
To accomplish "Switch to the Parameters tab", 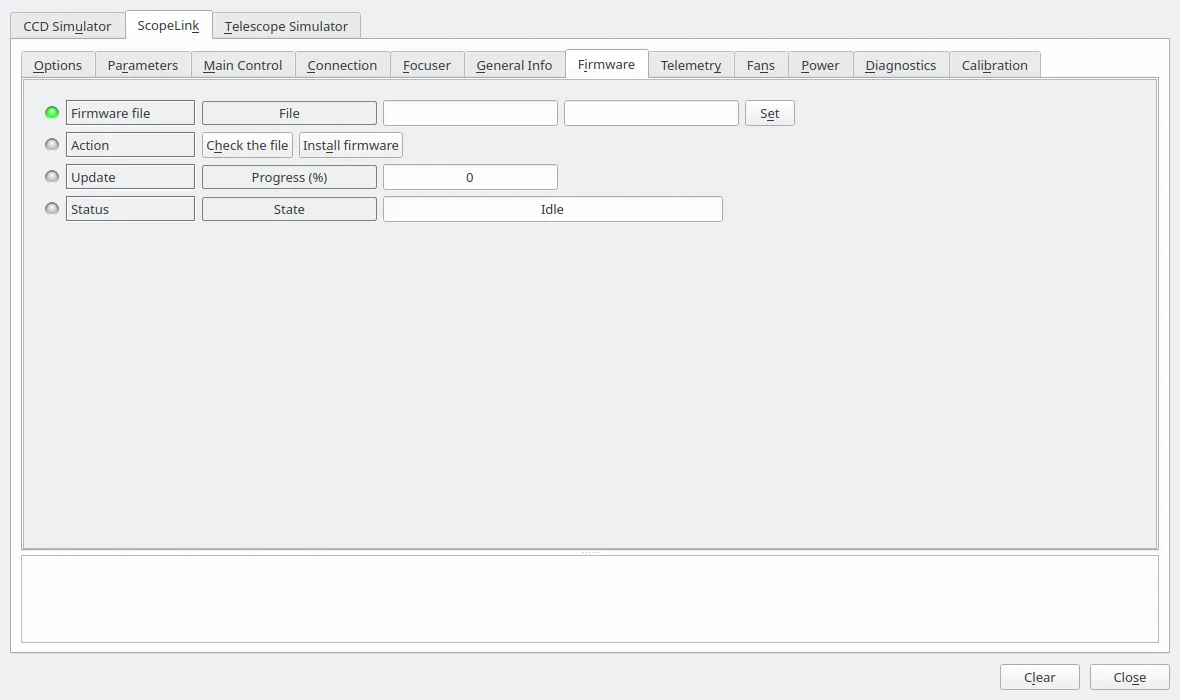I will 143,65.
